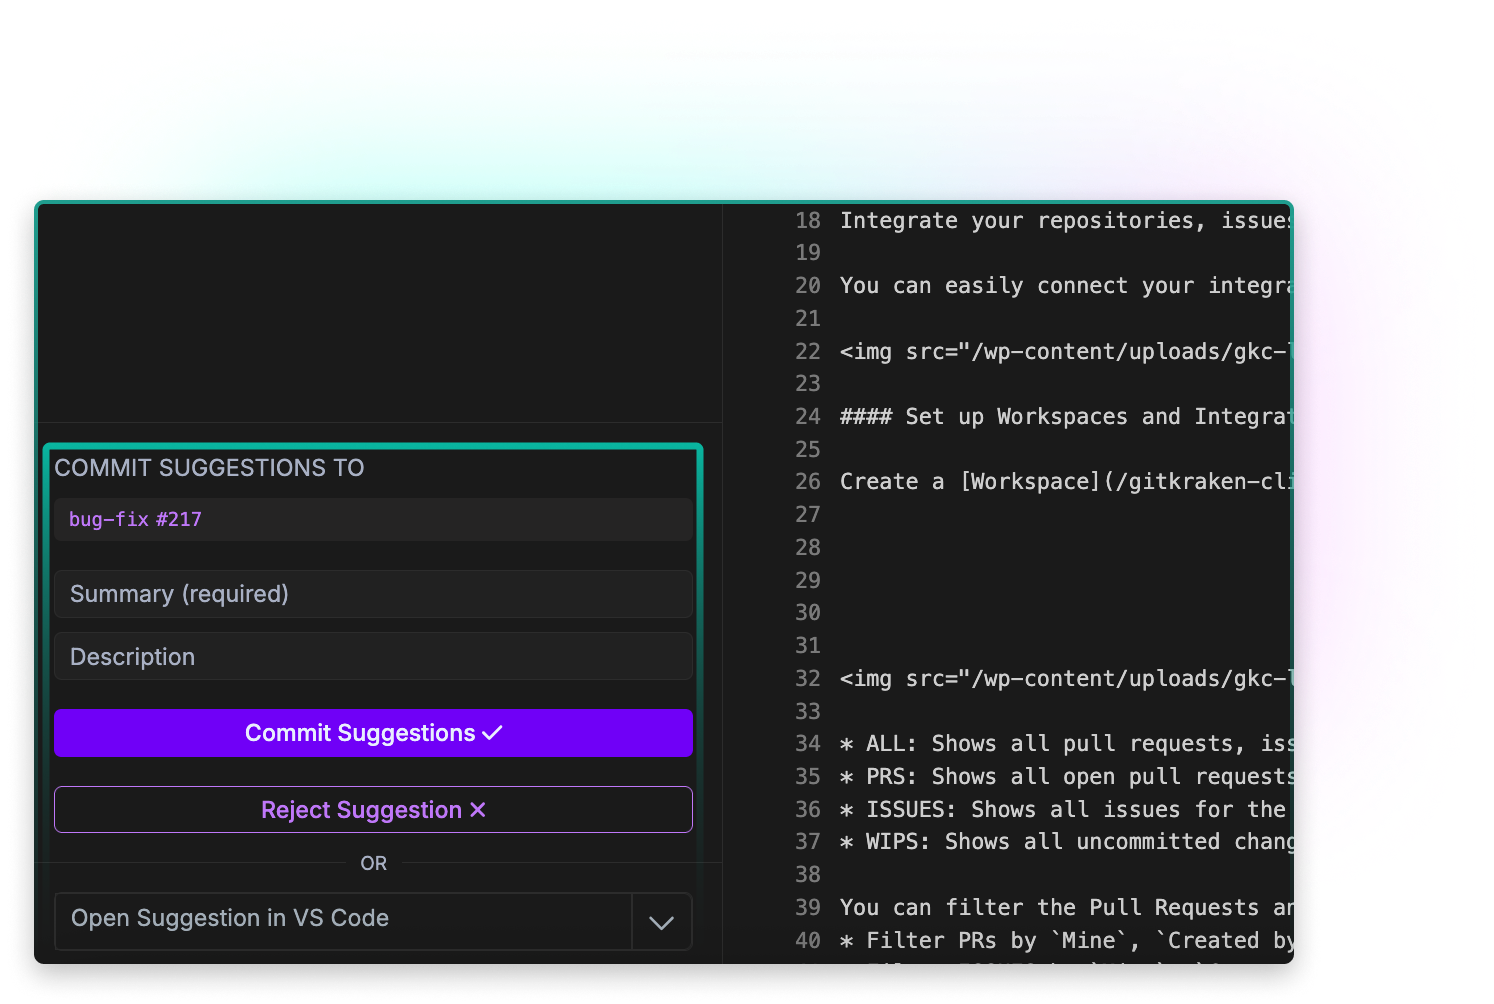Screen dimensions: 1494x1004
Task: Click line number 24 in the editor gutter
Action: click(807, 416)
